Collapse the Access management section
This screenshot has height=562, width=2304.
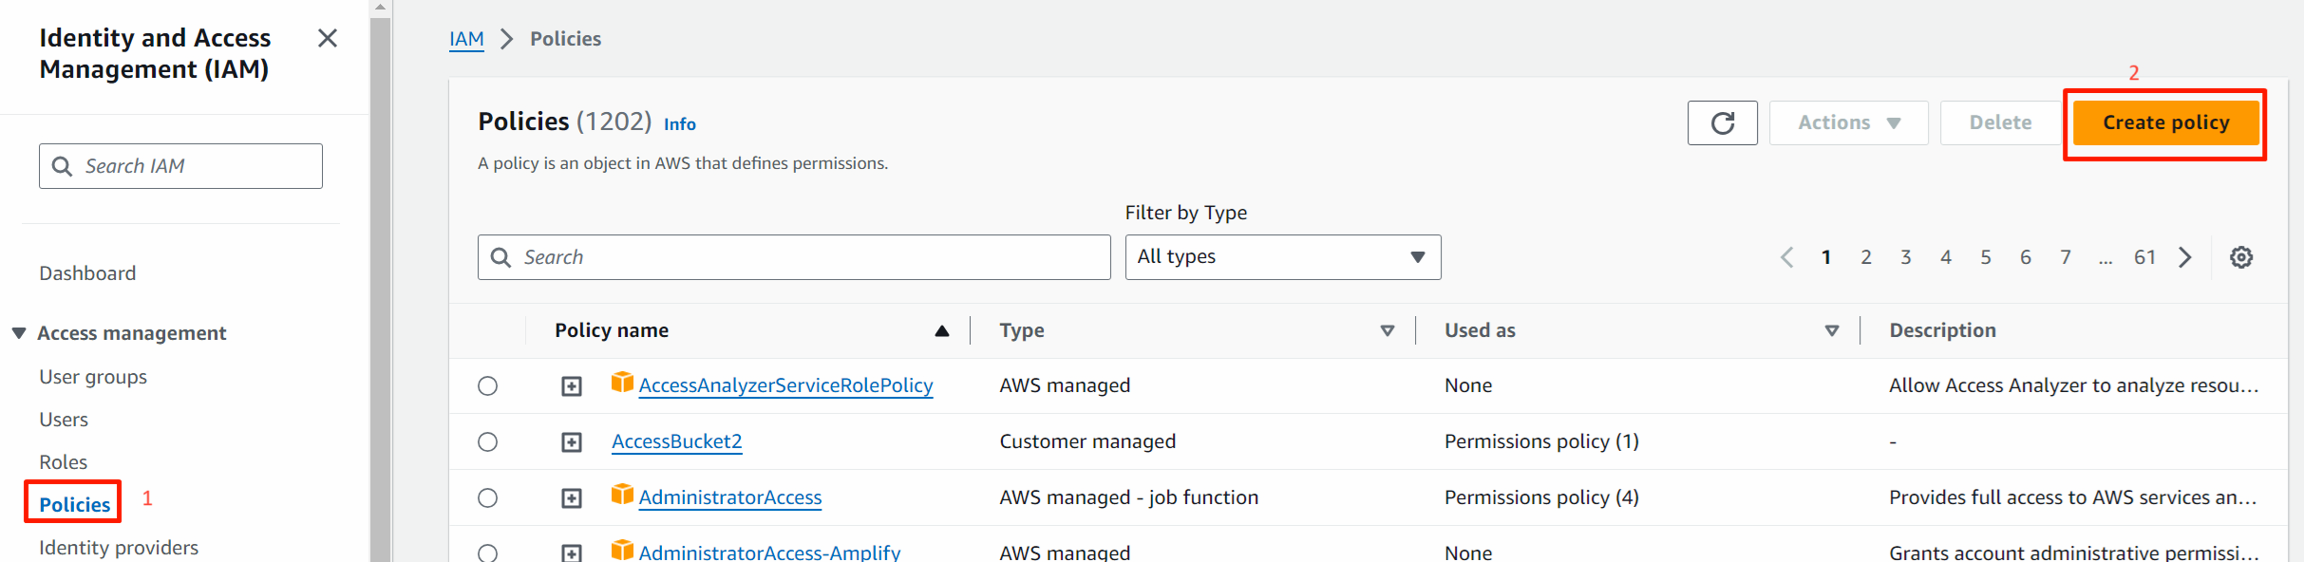point(19,333)
